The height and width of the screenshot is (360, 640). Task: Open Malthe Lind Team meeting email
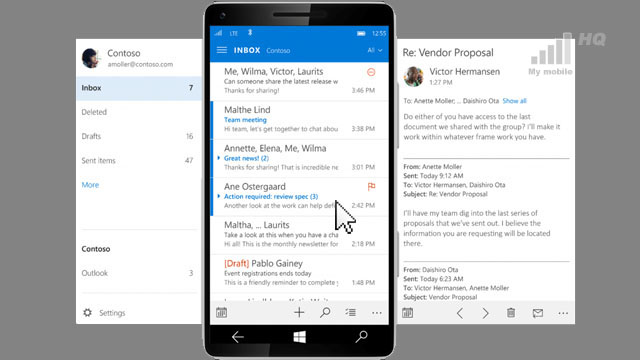299,120
